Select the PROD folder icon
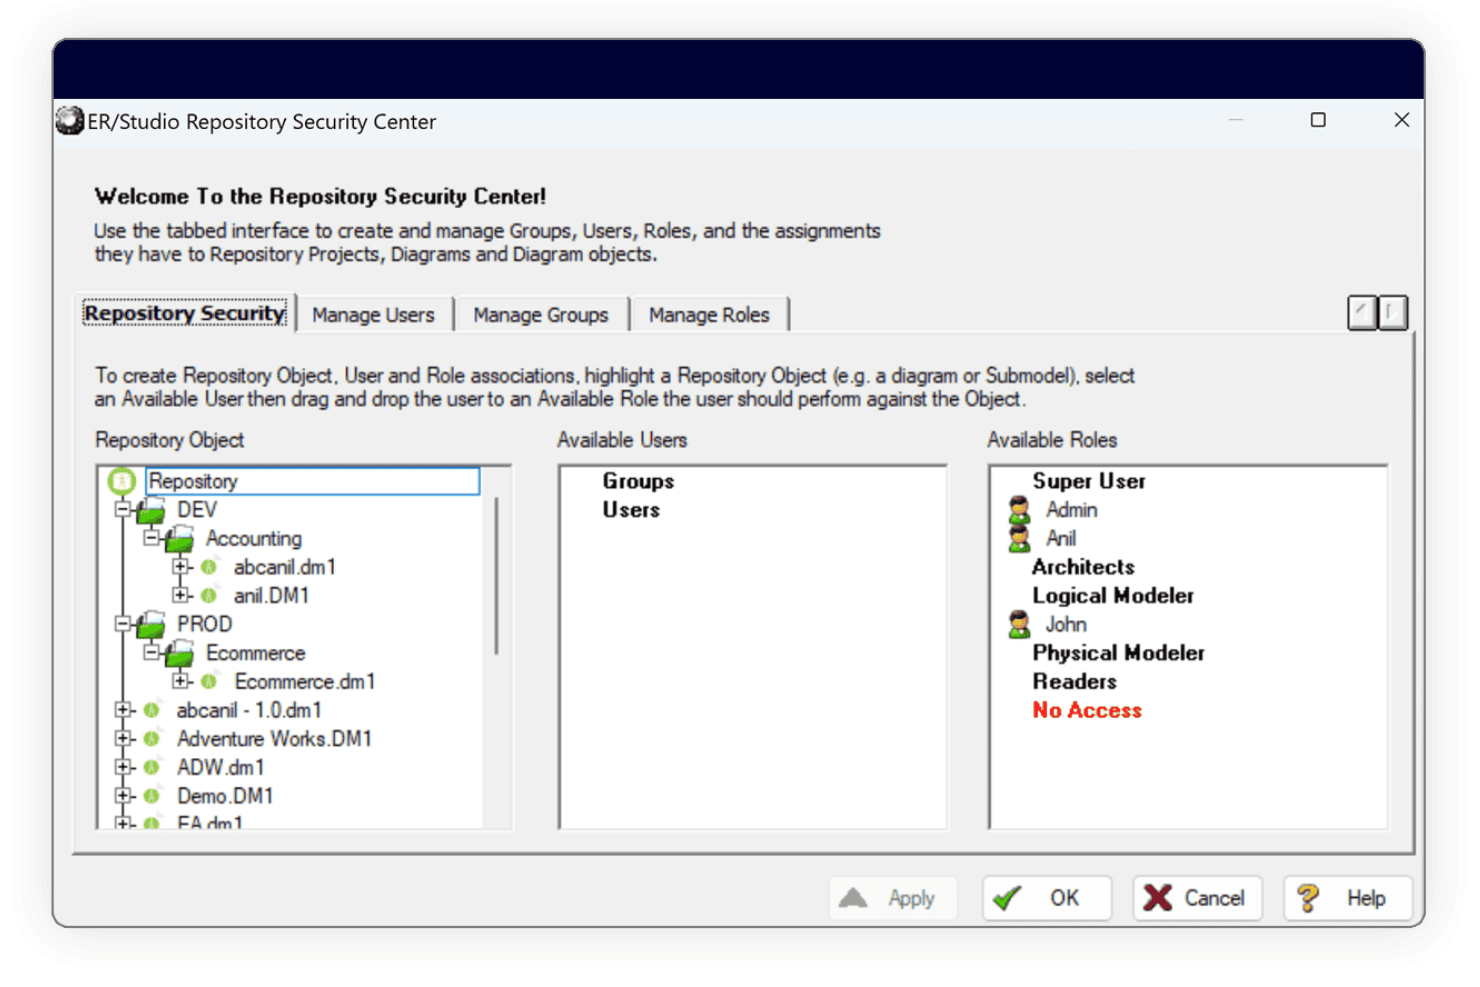The height and width of the screenshot is (987, 1480). point(152,625)
